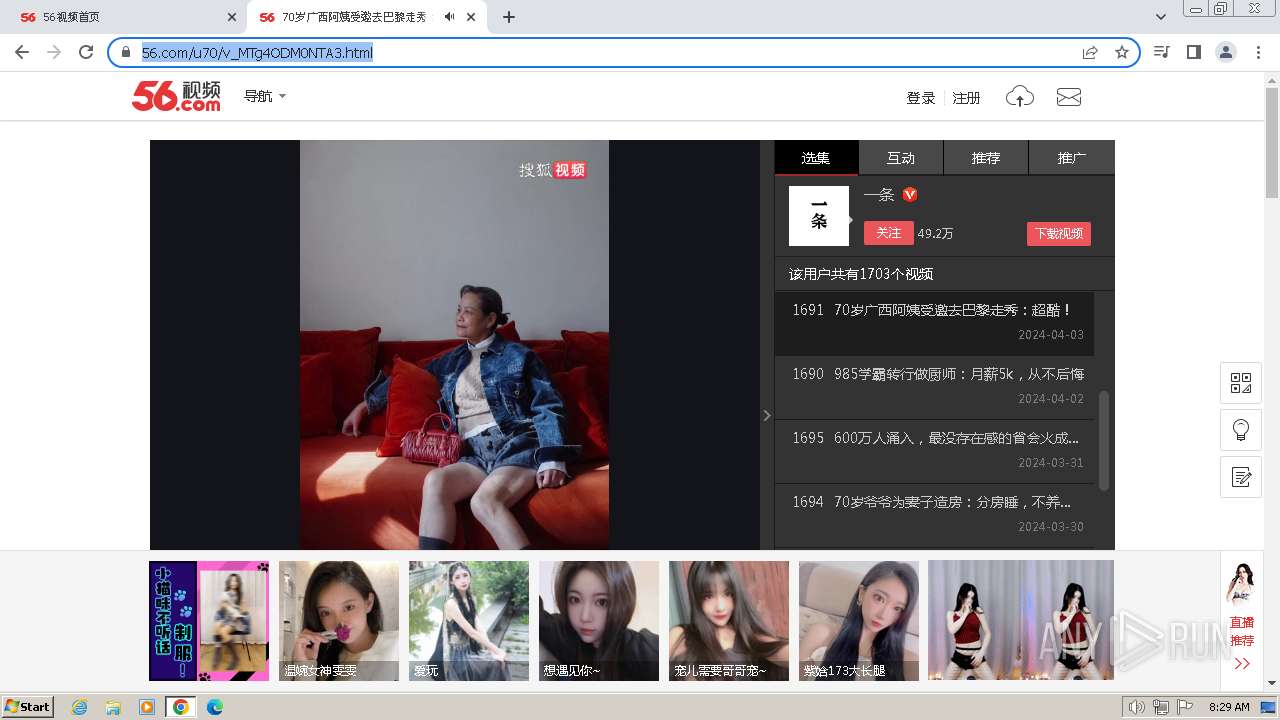Open the QR code side icon

(1241, 383)
